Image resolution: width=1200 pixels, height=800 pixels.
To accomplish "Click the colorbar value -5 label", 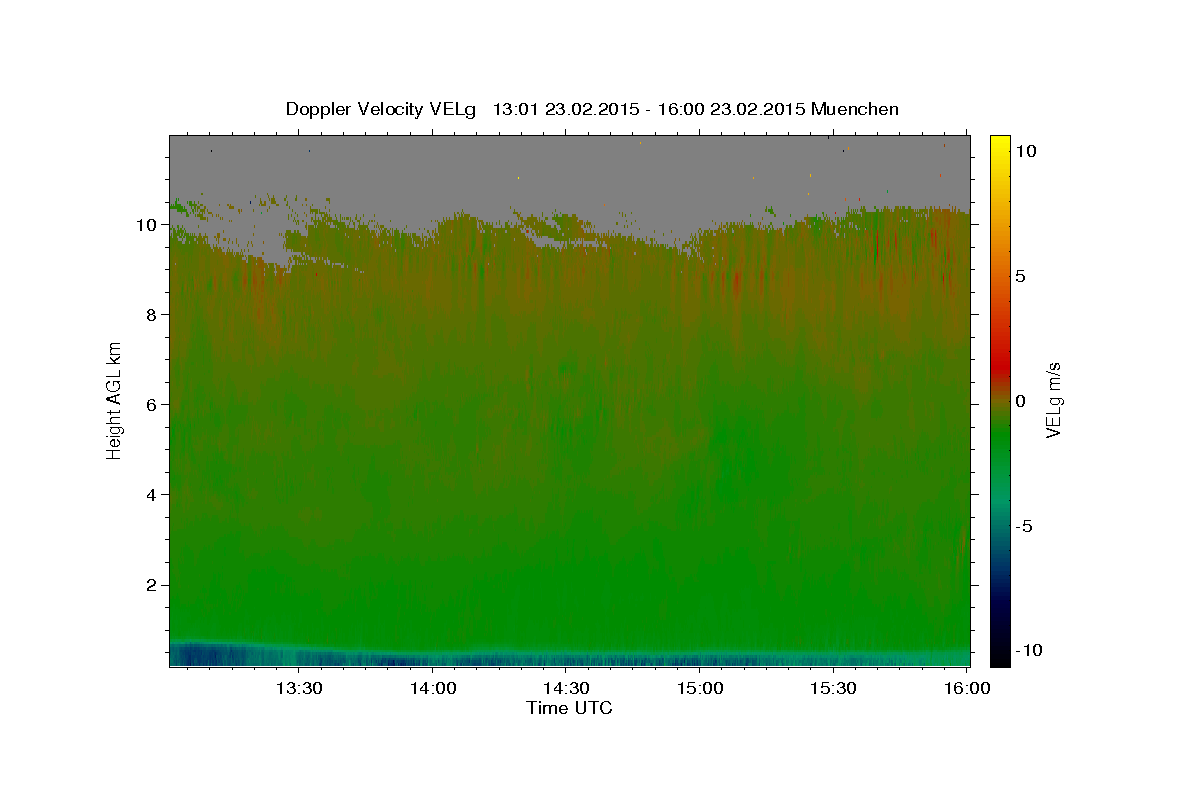I will pyautogui.click(x=1025, y=526).
